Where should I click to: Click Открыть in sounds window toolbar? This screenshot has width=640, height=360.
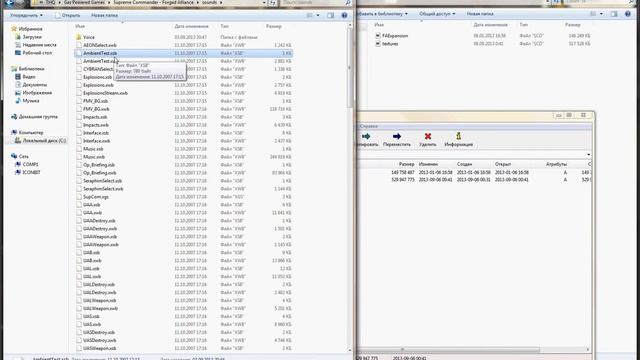coord(68,16)
